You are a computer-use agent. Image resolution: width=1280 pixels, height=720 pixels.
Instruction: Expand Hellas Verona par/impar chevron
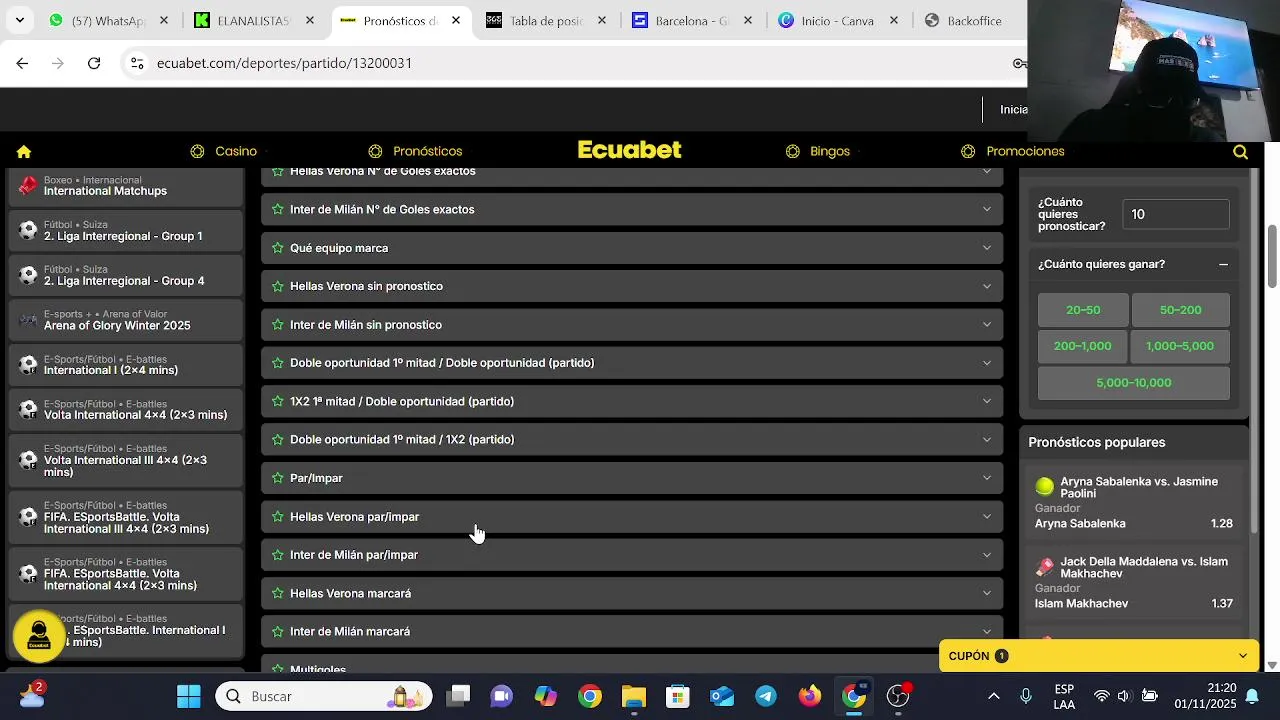pos(987,517)
